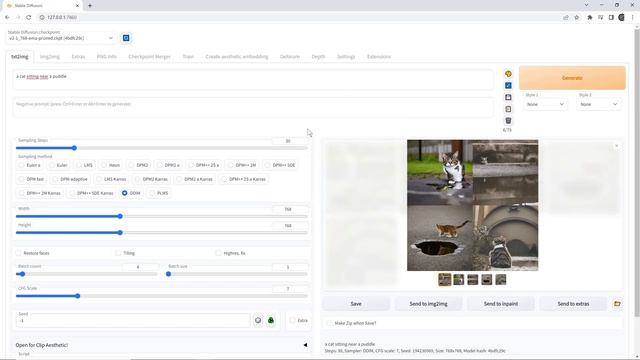
Task: Click the green recycle seed icon
Action: click(x=271, y=320)
